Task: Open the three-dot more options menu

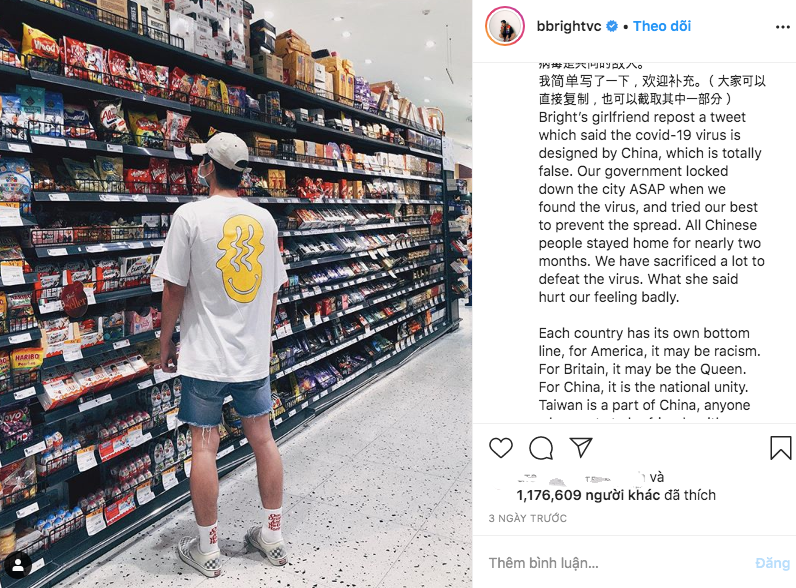Action: [x=783, y=27]
